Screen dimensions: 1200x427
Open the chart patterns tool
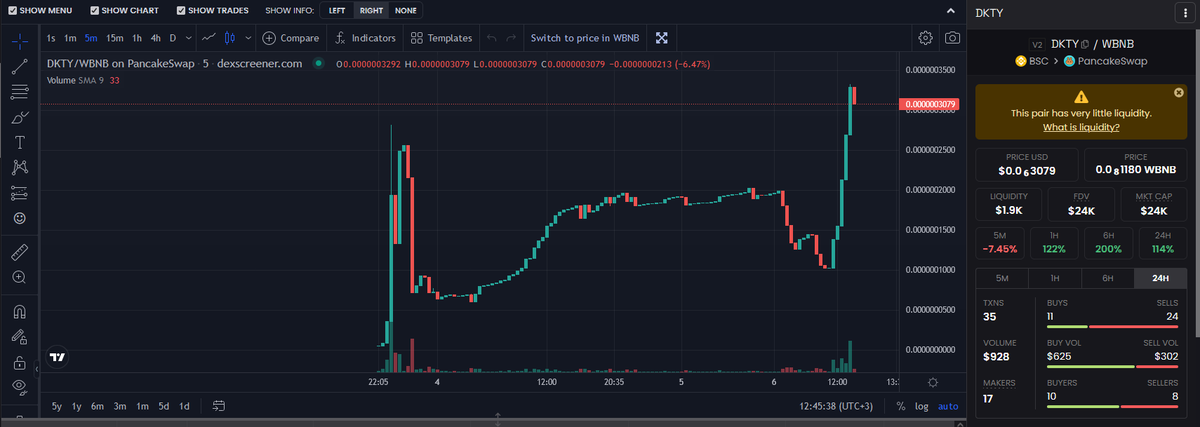tap(19, 167)
